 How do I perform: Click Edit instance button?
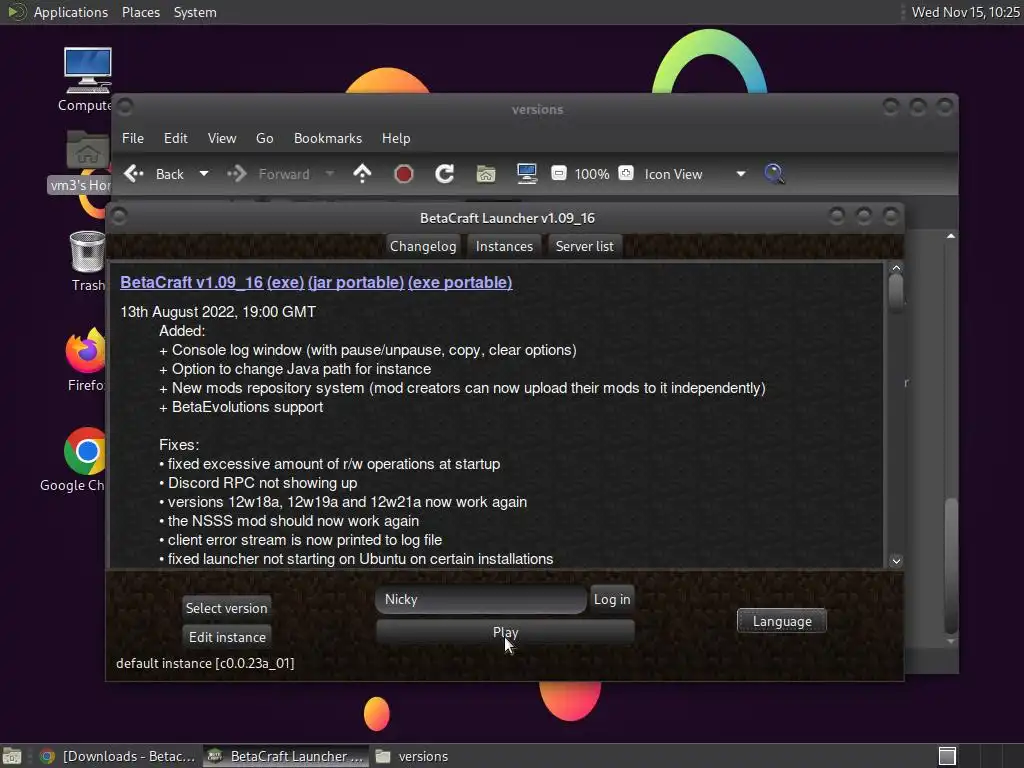(227, 637)
